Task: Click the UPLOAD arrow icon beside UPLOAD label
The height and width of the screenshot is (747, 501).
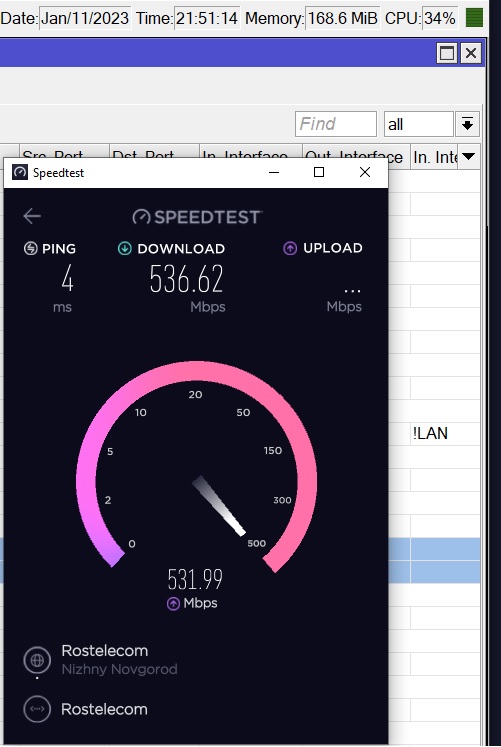Action: [x=290, y=248]
